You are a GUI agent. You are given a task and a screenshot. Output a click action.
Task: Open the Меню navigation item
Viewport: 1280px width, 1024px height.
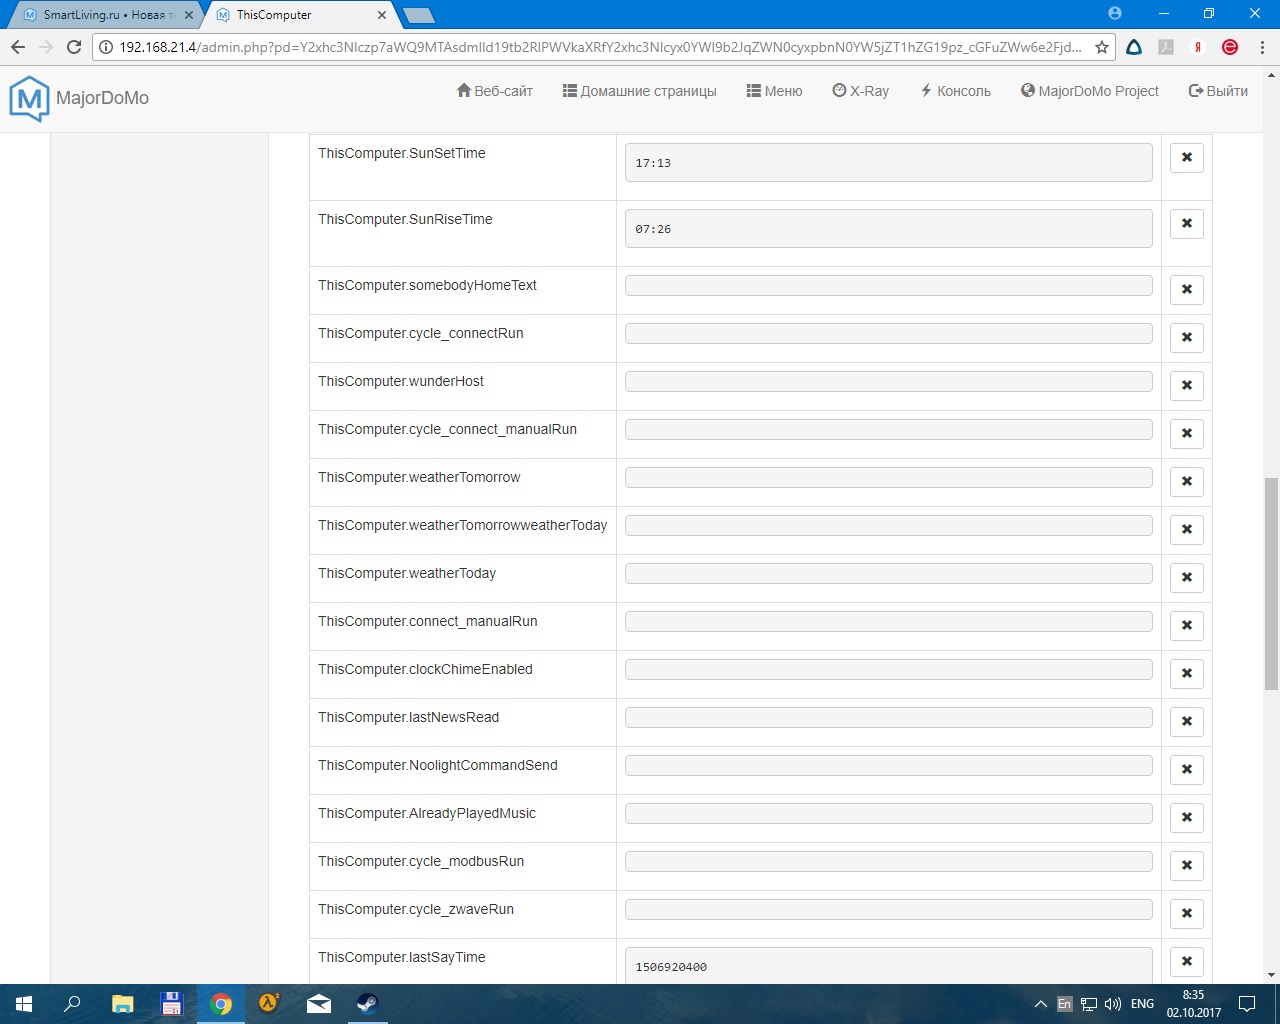(775, 91)
